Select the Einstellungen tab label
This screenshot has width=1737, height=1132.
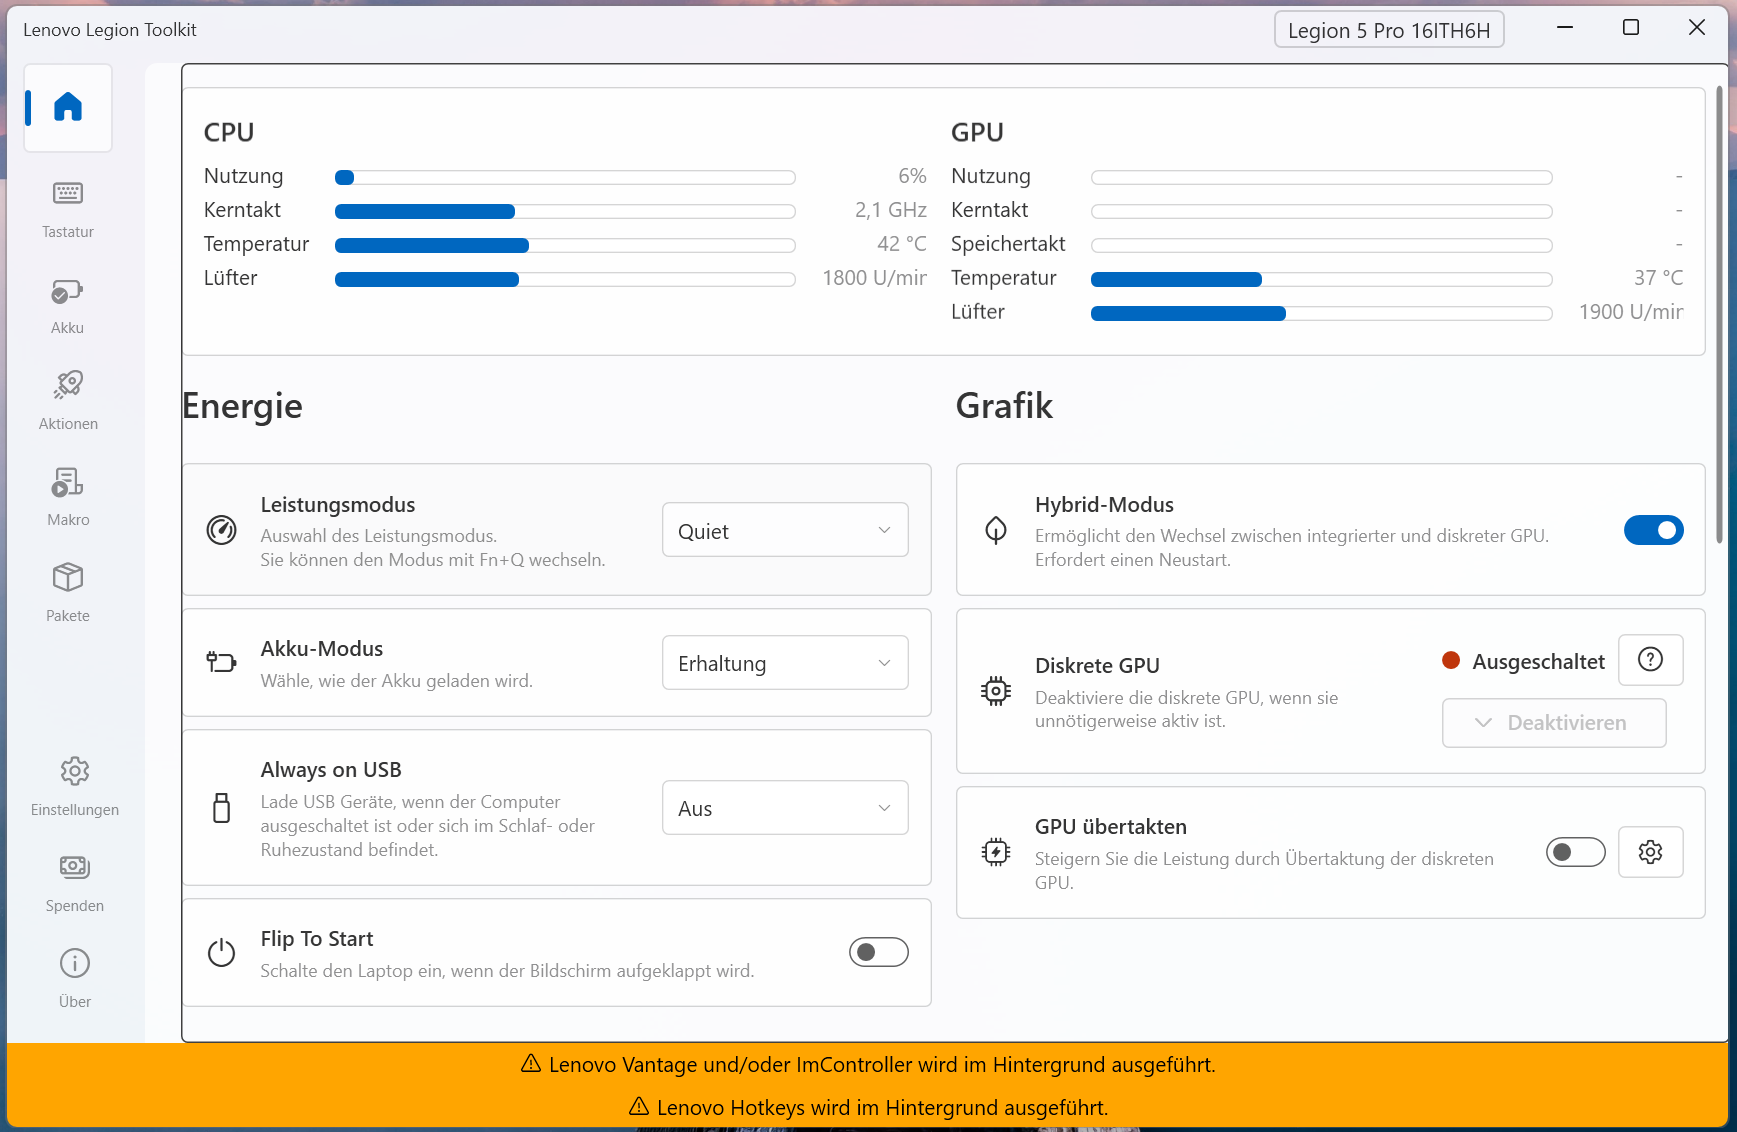coord(75,810)
